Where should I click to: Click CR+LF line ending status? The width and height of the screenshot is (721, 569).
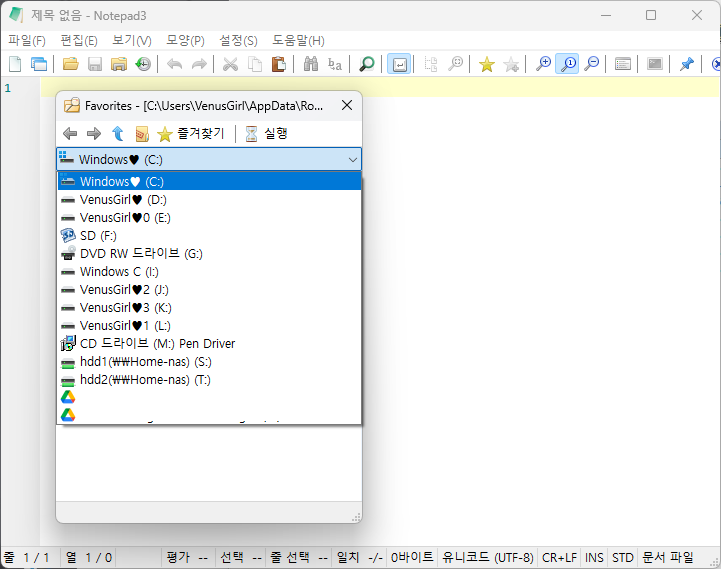pos(559,558)
